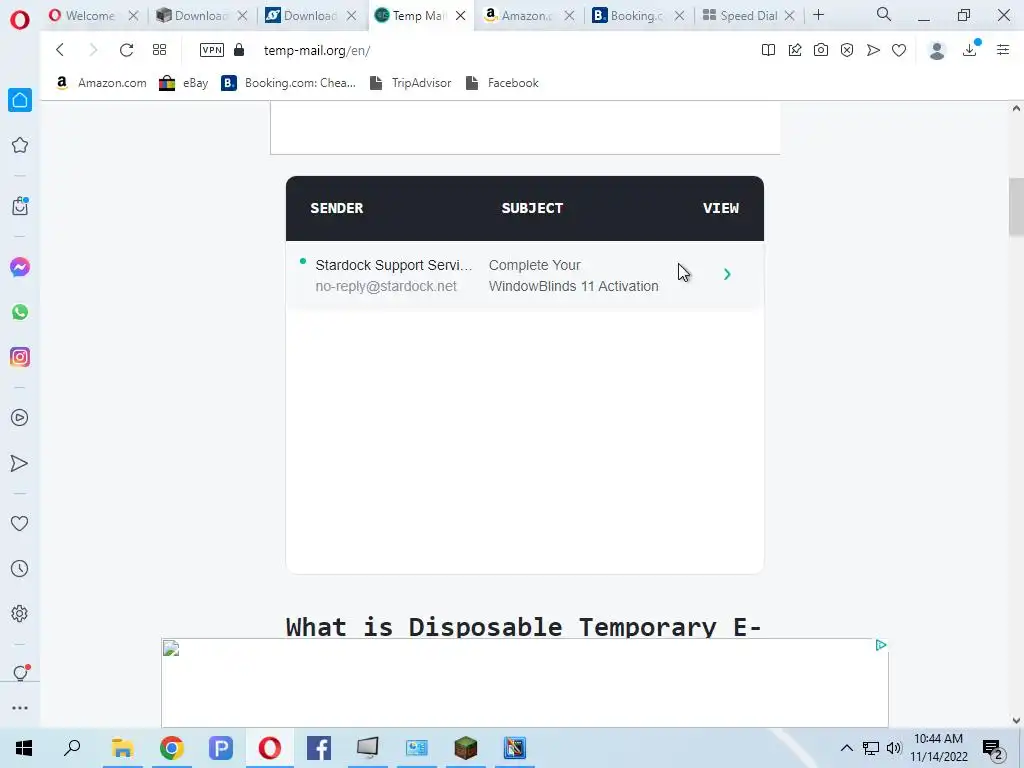Open eBay bookmark

click(184, 83)
